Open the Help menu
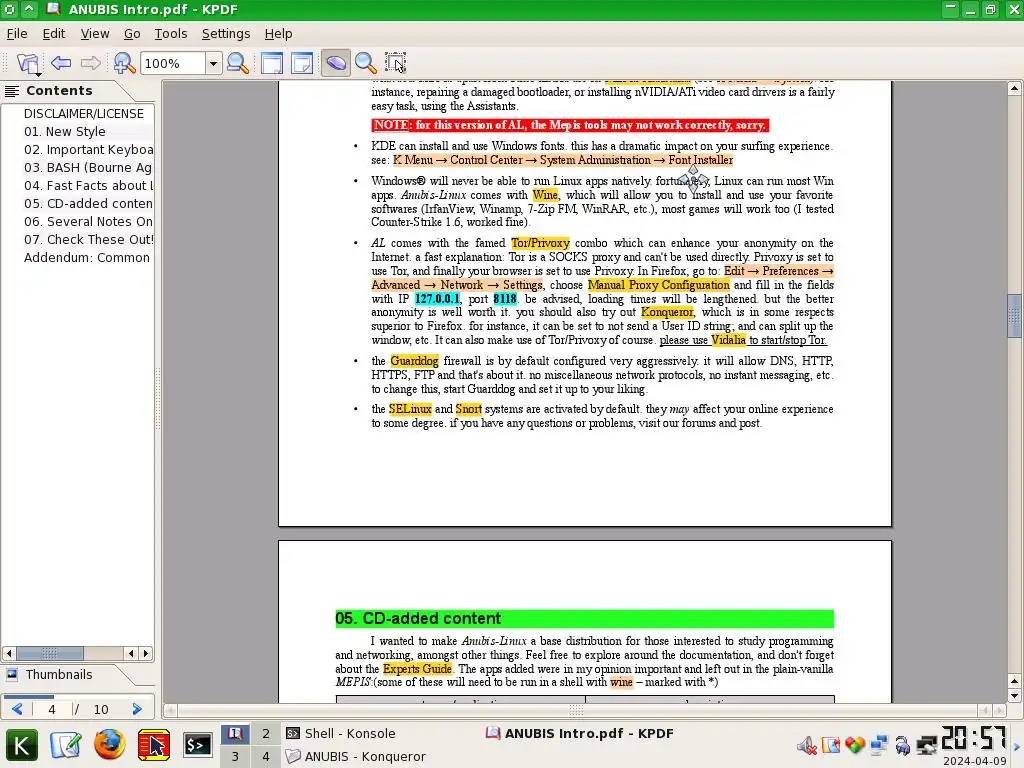This screenshot has height=768, width=1024. tap(278, 33)
